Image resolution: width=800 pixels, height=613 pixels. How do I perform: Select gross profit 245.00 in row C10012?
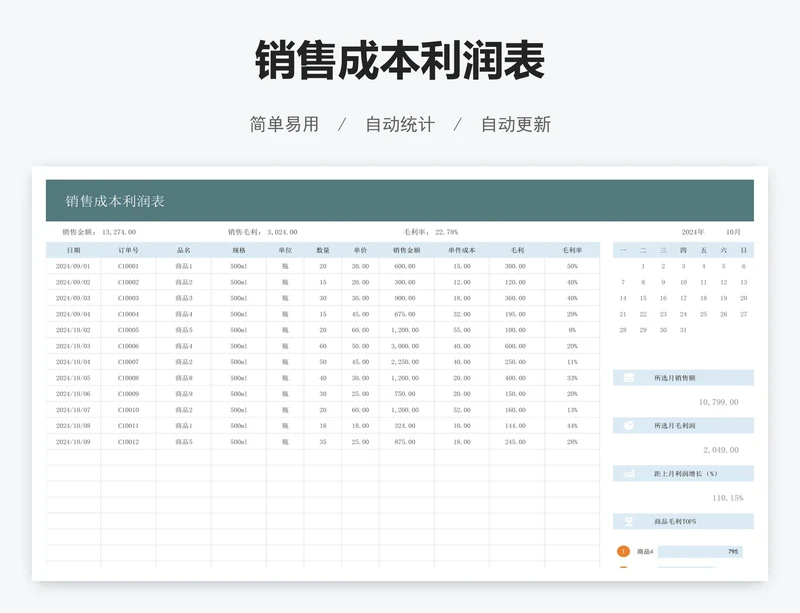click(x=517, y=442)
